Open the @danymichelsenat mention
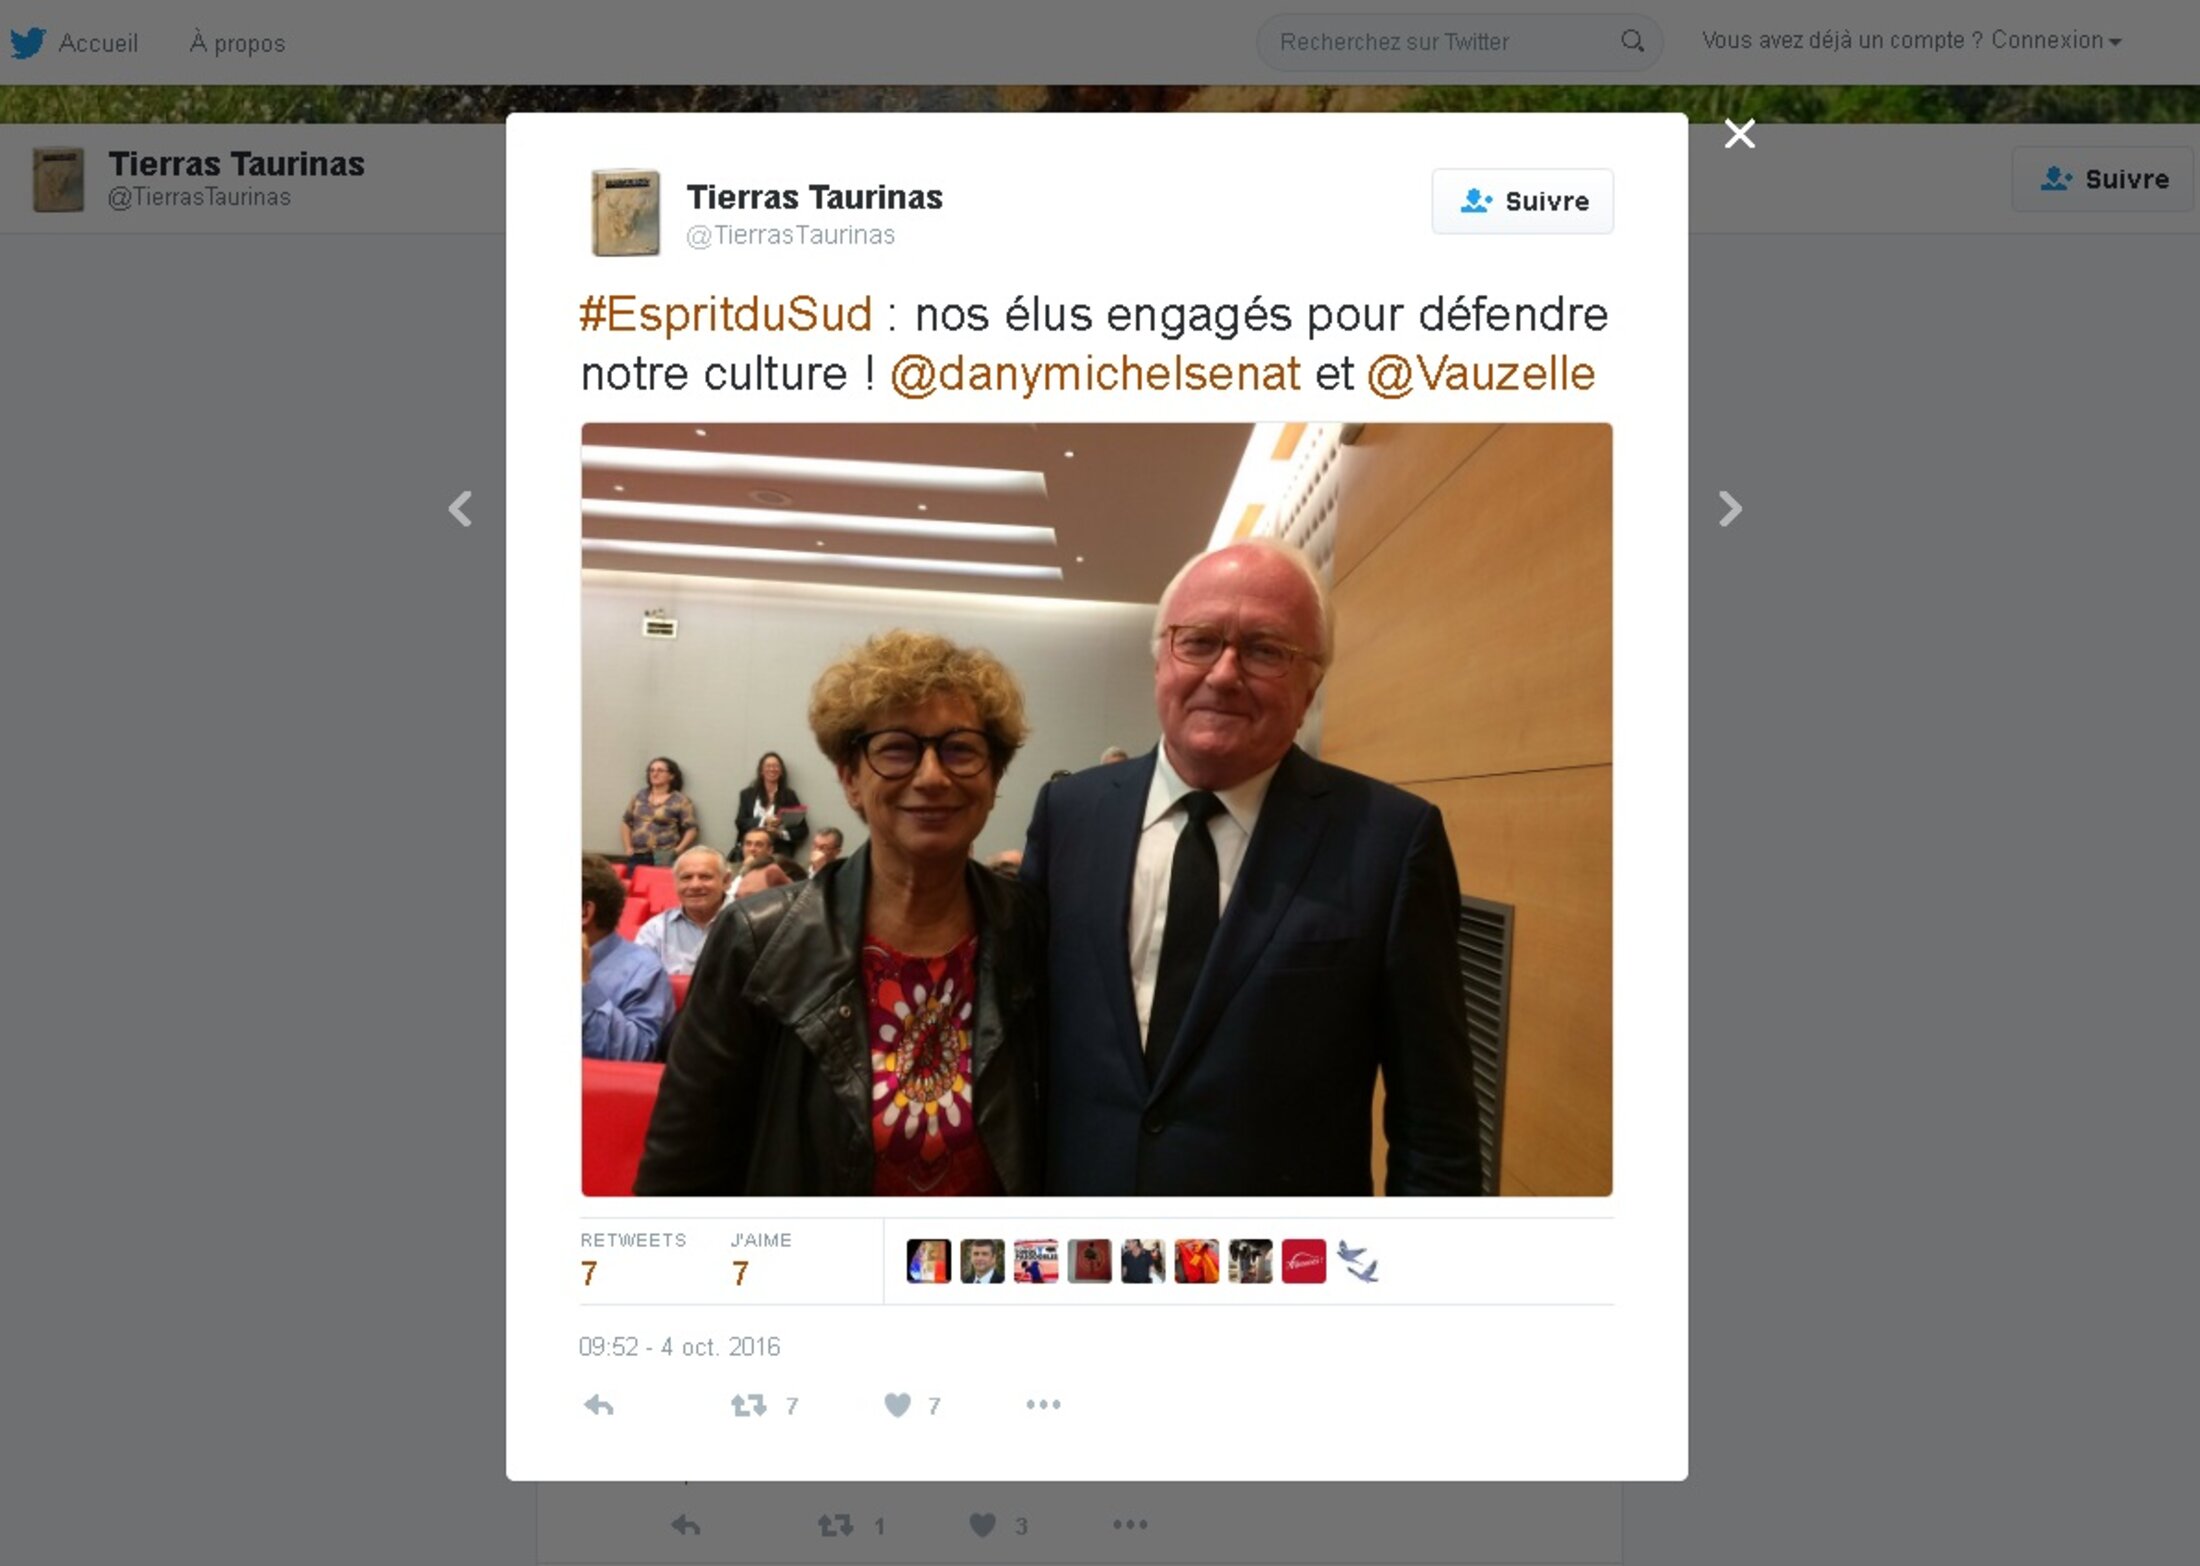The image size is (2200, 1566). pos(1095,374)
